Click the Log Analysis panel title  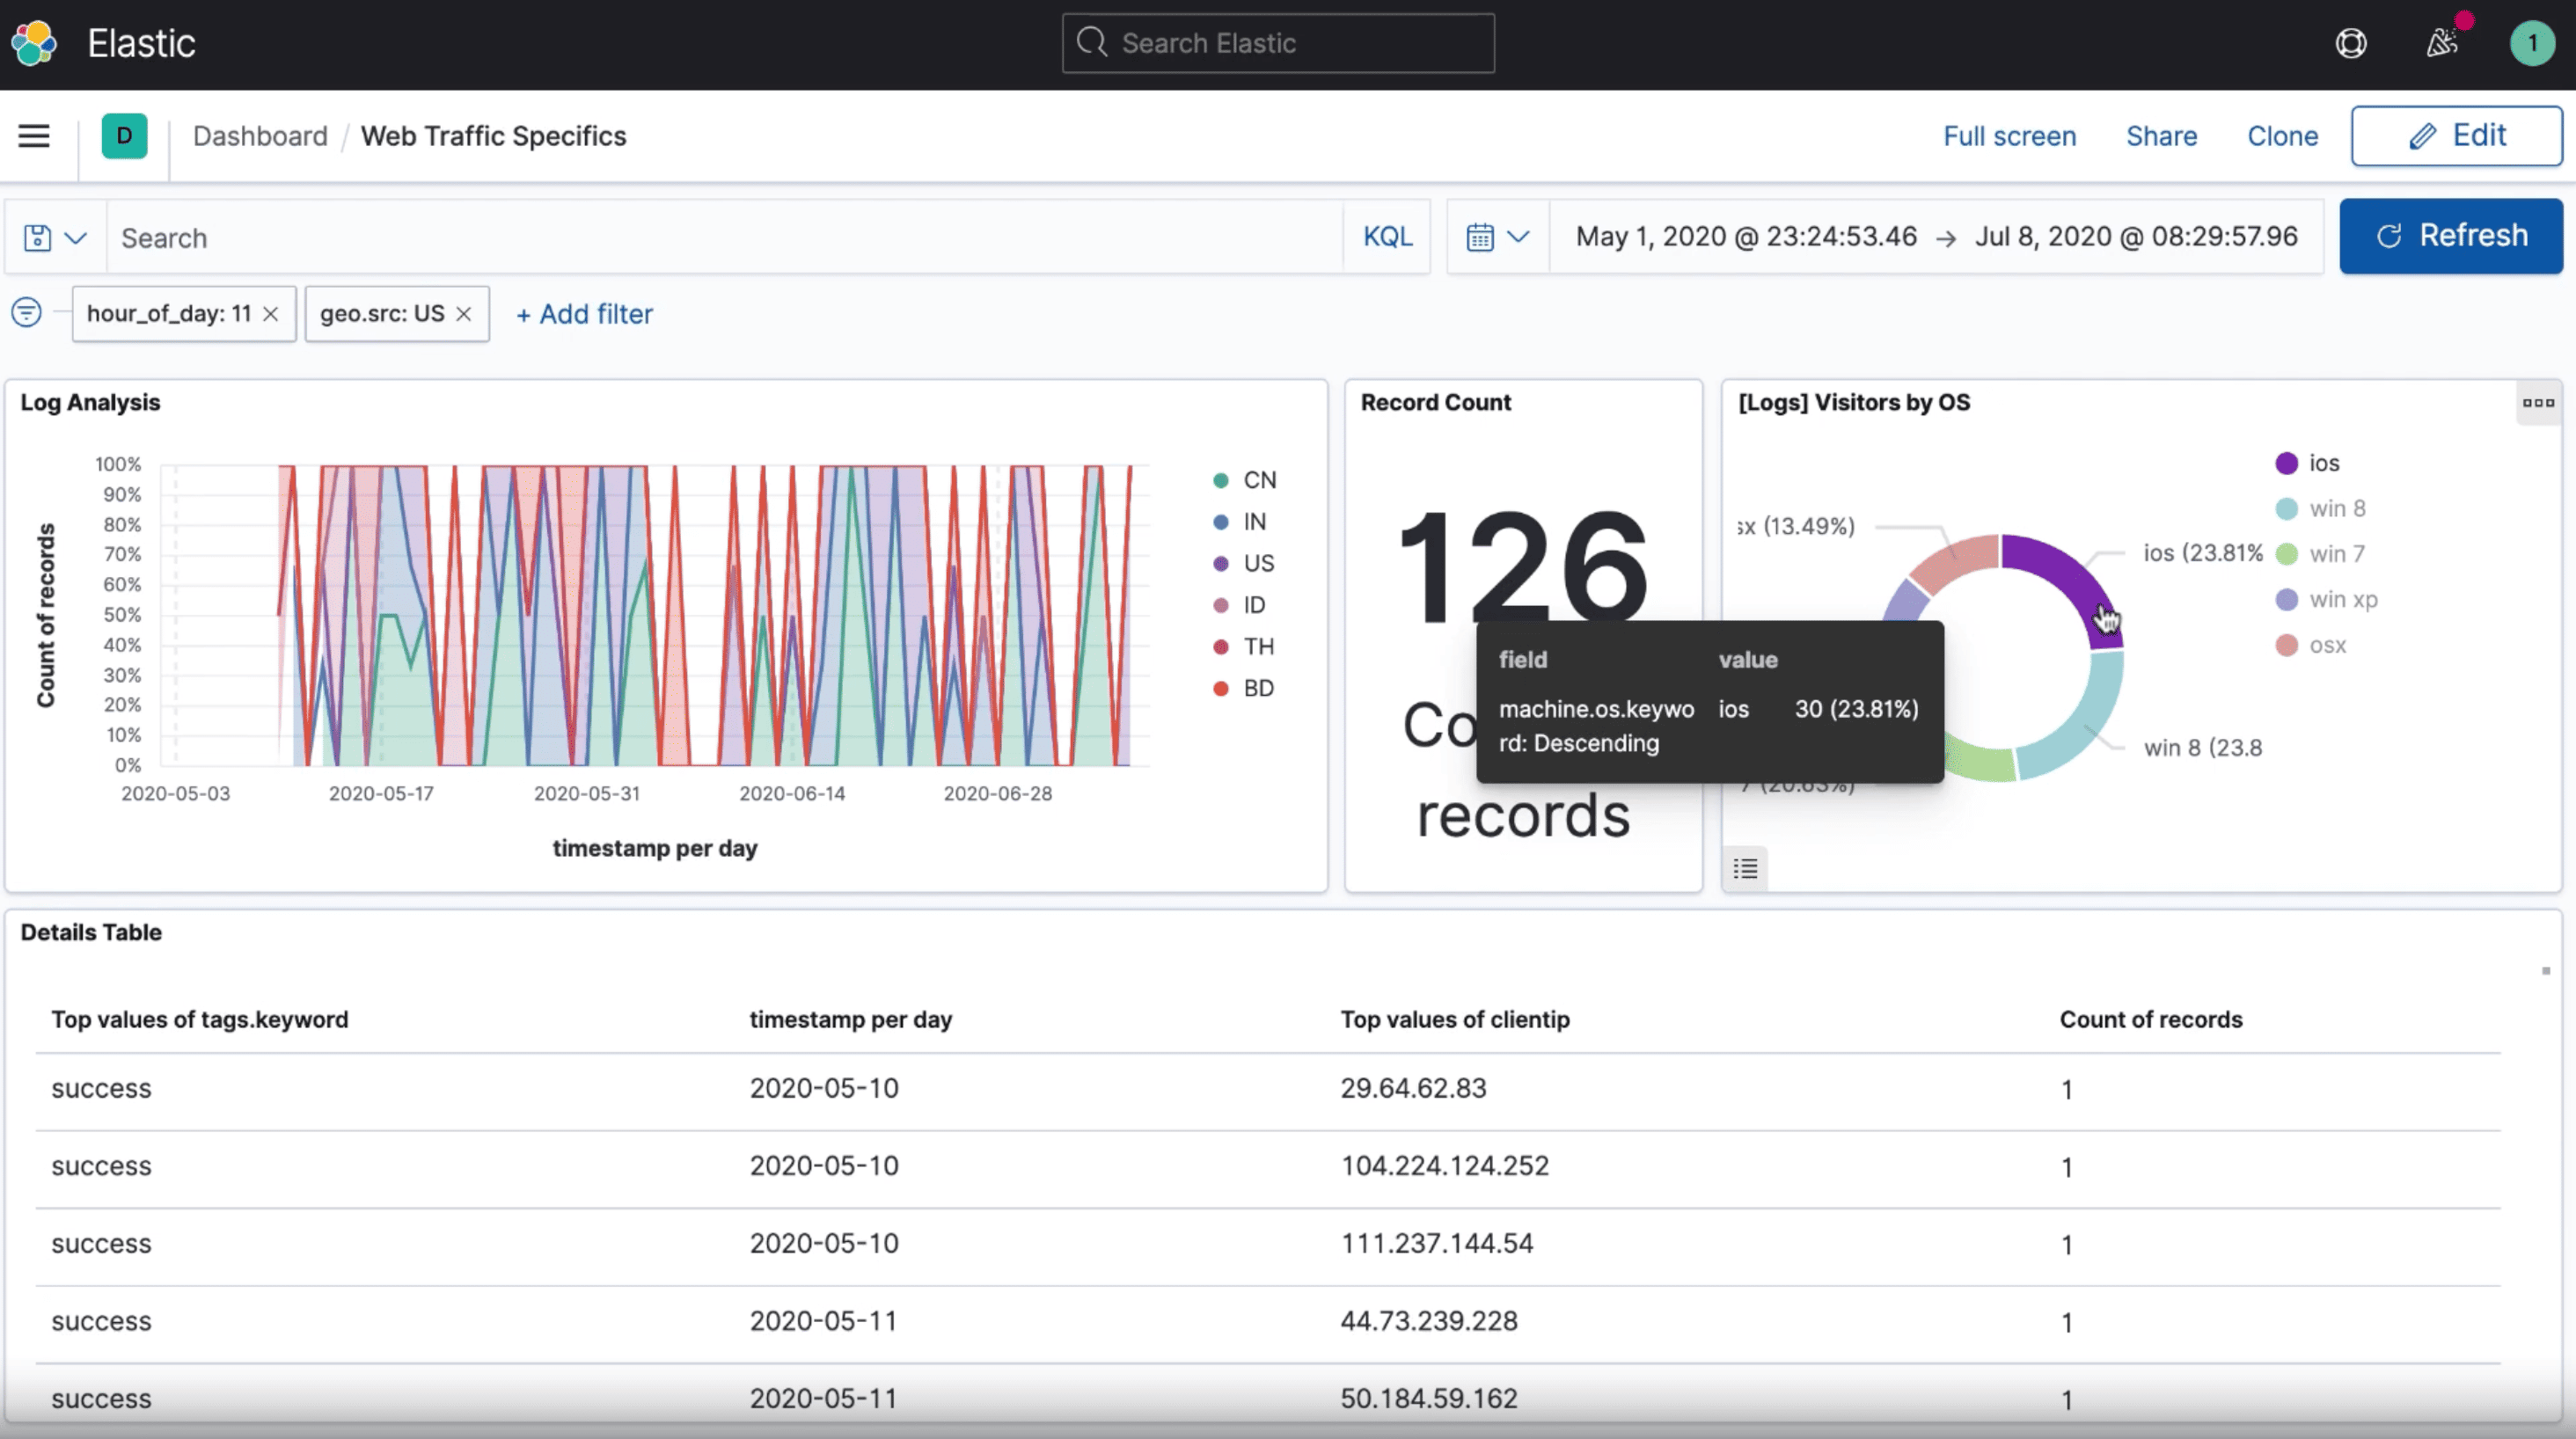90,402
